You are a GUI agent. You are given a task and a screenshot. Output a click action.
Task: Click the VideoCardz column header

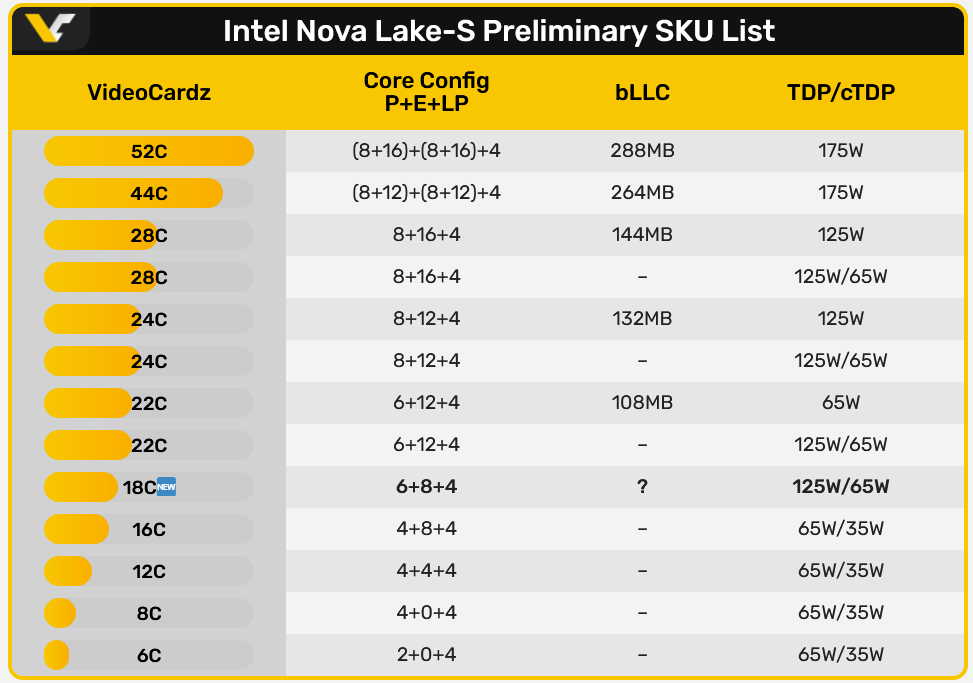[x=149, y=92]
